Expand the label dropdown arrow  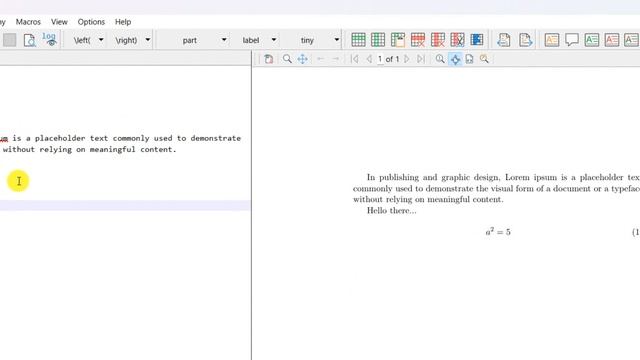[274, 40]
